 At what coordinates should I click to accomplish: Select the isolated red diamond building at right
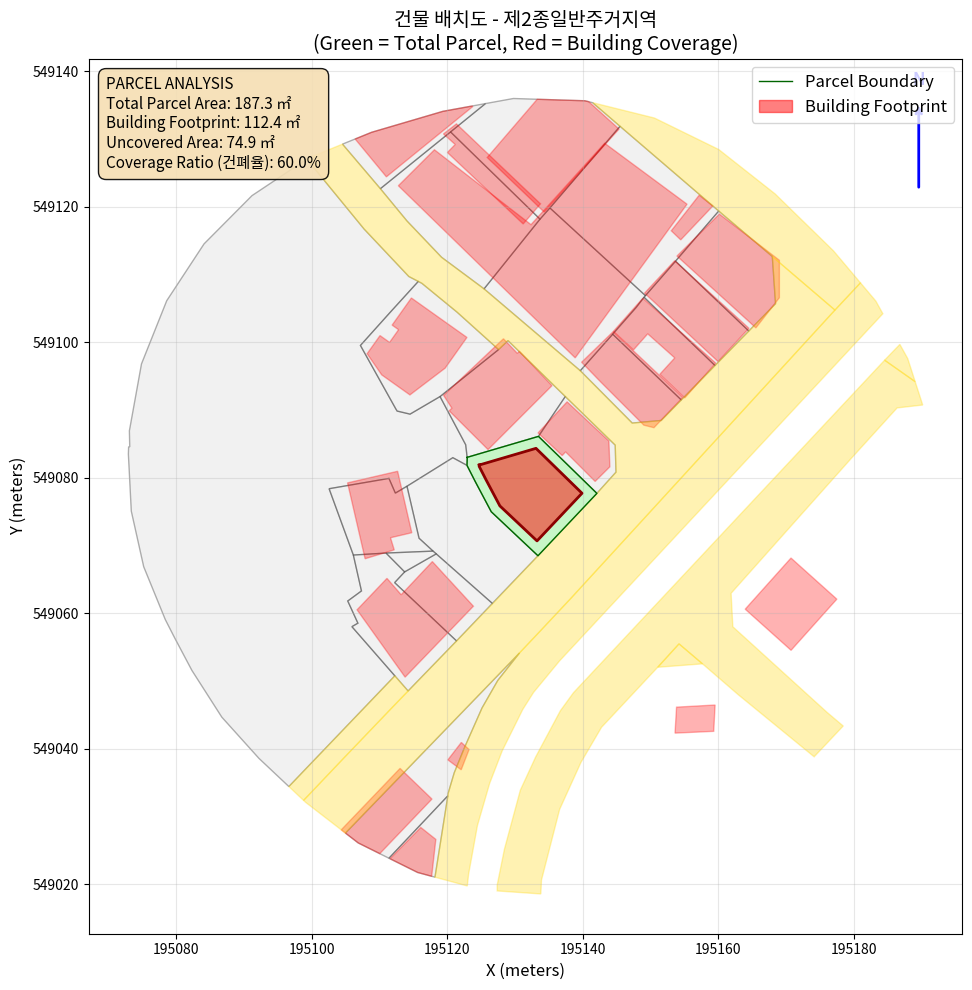(791, 603)
